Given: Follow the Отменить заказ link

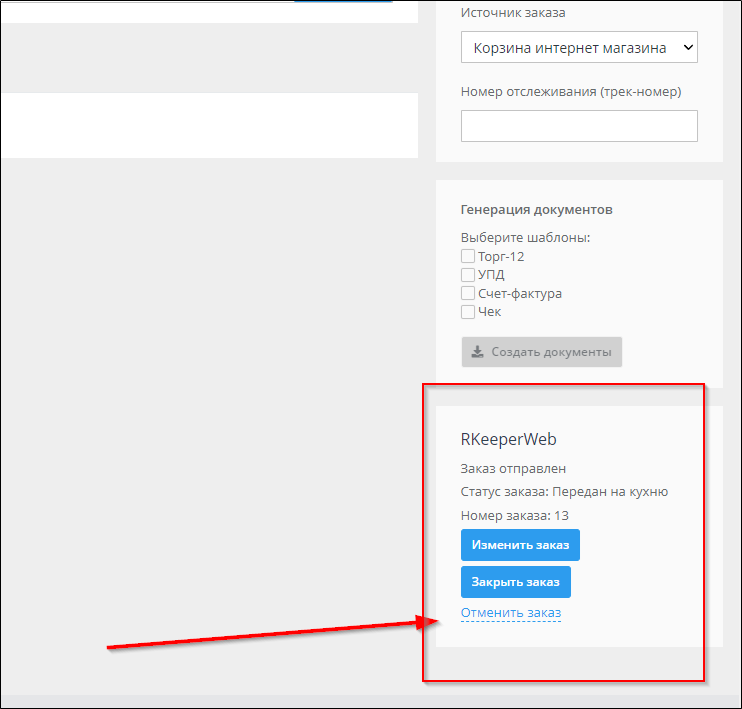Looking at the screenshot, I should coord(511,613).
